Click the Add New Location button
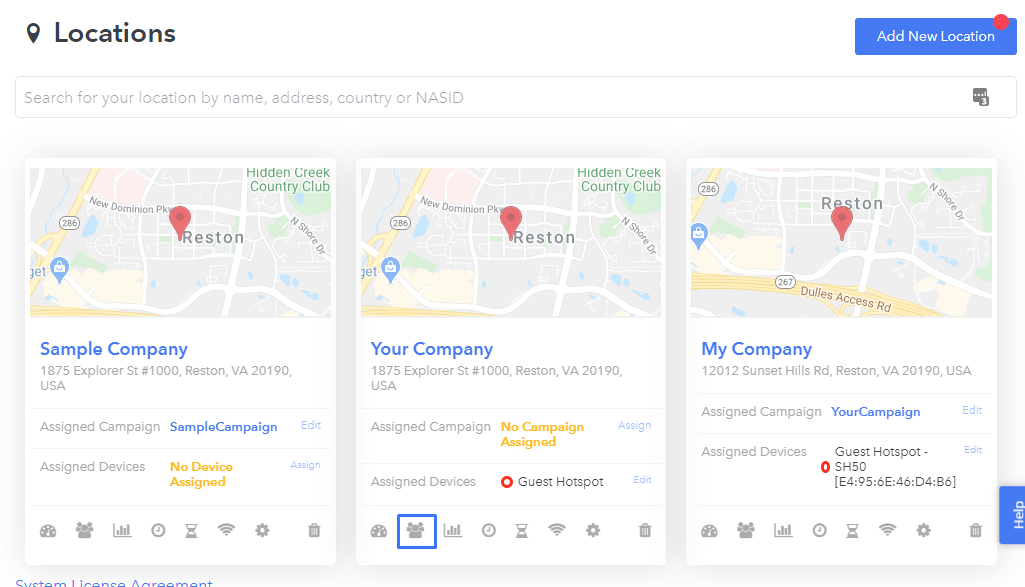The height and width of the screenshot is (587, 1025). (x=935, y=36)
